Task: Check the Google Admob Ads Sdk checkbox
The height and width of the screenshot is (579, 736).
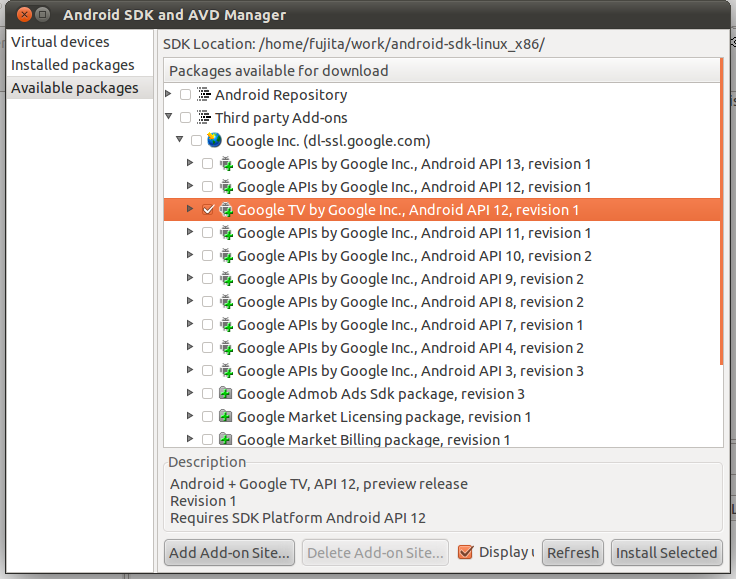Action: click(x=207, y=393)
